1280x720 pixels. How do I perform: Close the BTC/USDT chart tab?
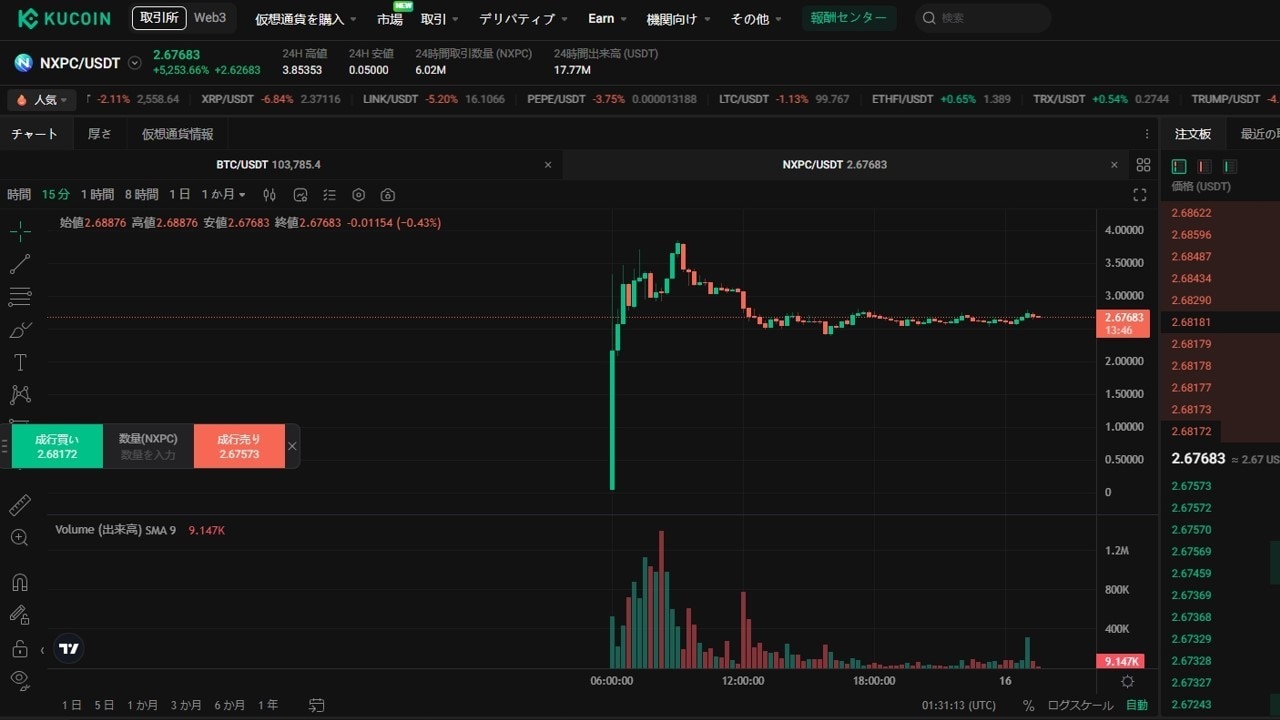[x=547, y=165]
